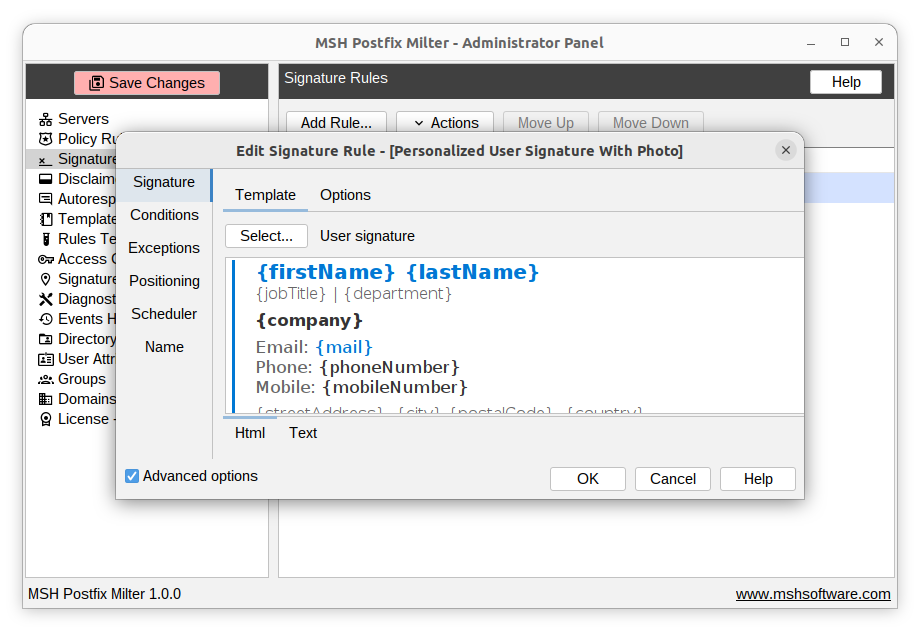The height and width of the screenshot is (636, 921).
Task: Click the Access key icon
Action: pyautogui.click(x=45, y=259)
